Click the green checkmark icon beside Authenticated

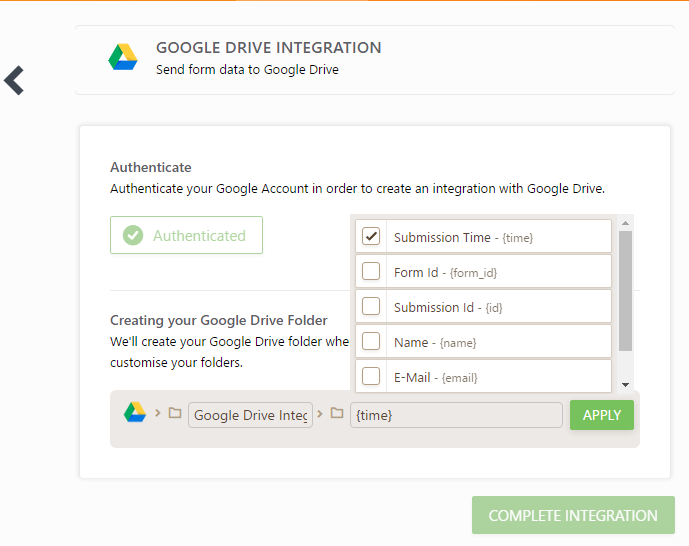[x=132, y=236]
